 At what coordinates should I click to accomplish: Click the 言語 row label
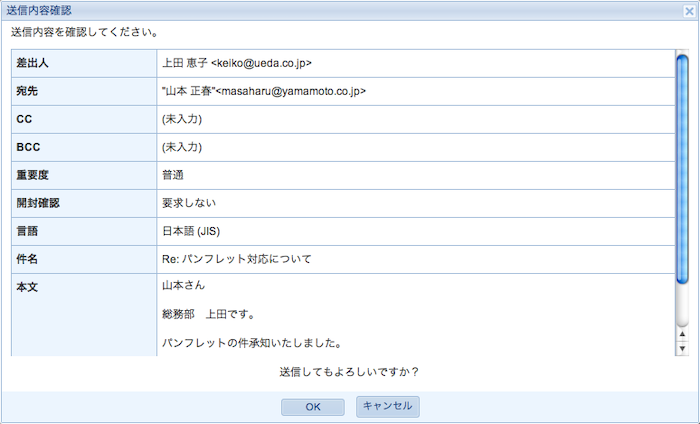click(x=27, y=231)
